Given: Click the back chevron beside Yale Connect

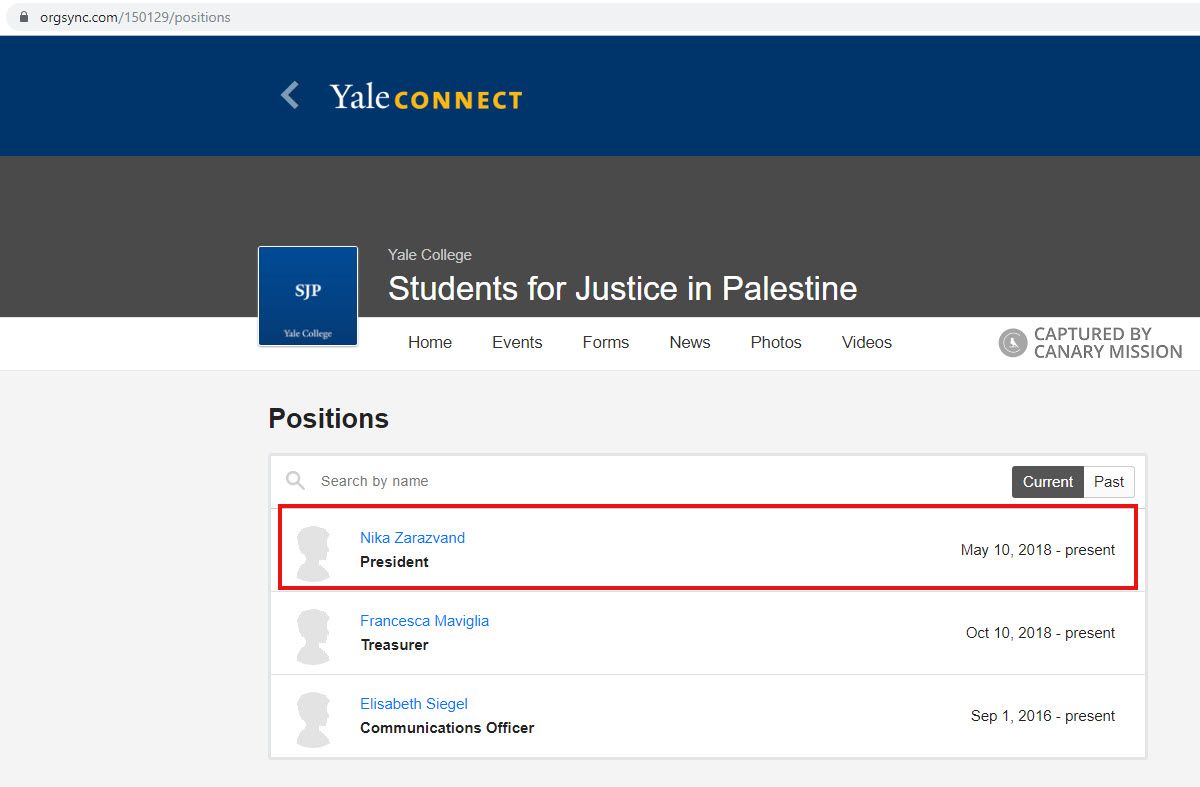Looking at the screenshot, I should [x=290, y=96].
